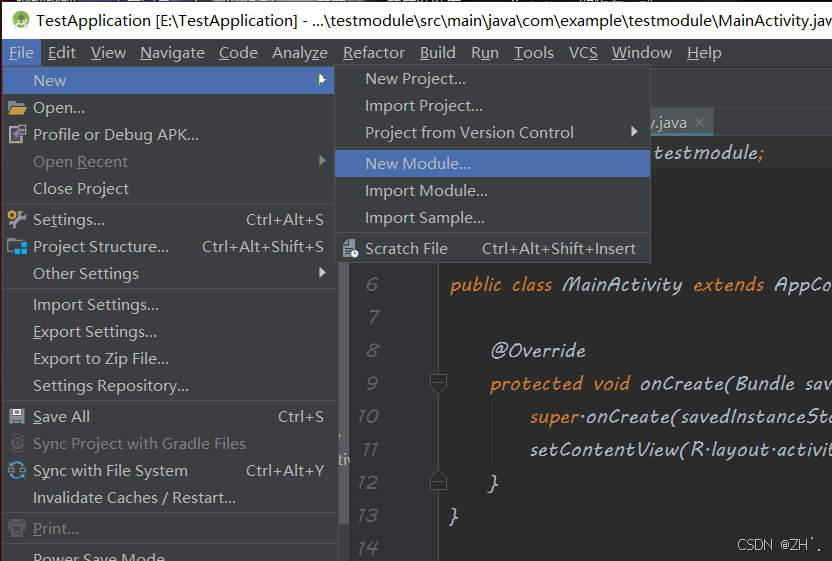This screenshot has height=561, width=832.
Task: Select Import Module... menu entry
Action: [492, 191]
